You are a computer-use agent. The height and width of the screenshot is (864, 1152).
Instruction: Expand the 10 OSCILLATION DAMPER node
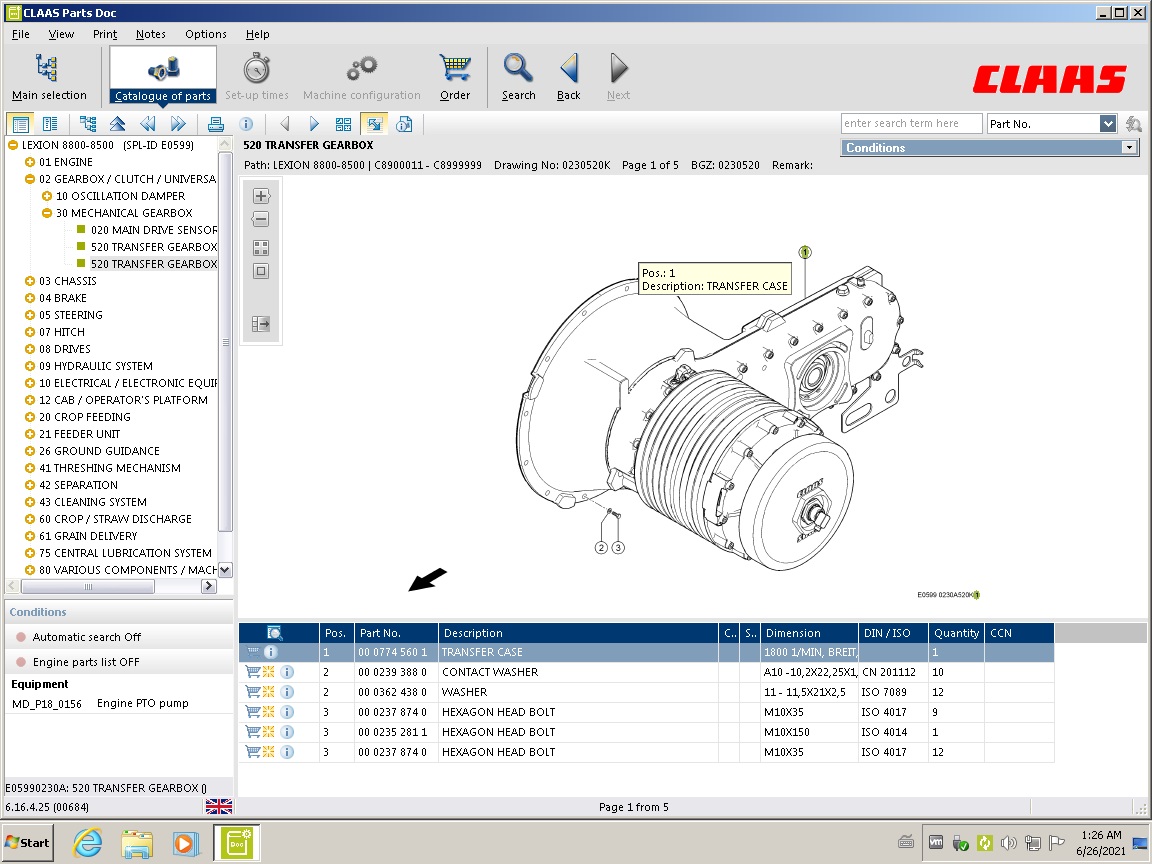[47, 196]
